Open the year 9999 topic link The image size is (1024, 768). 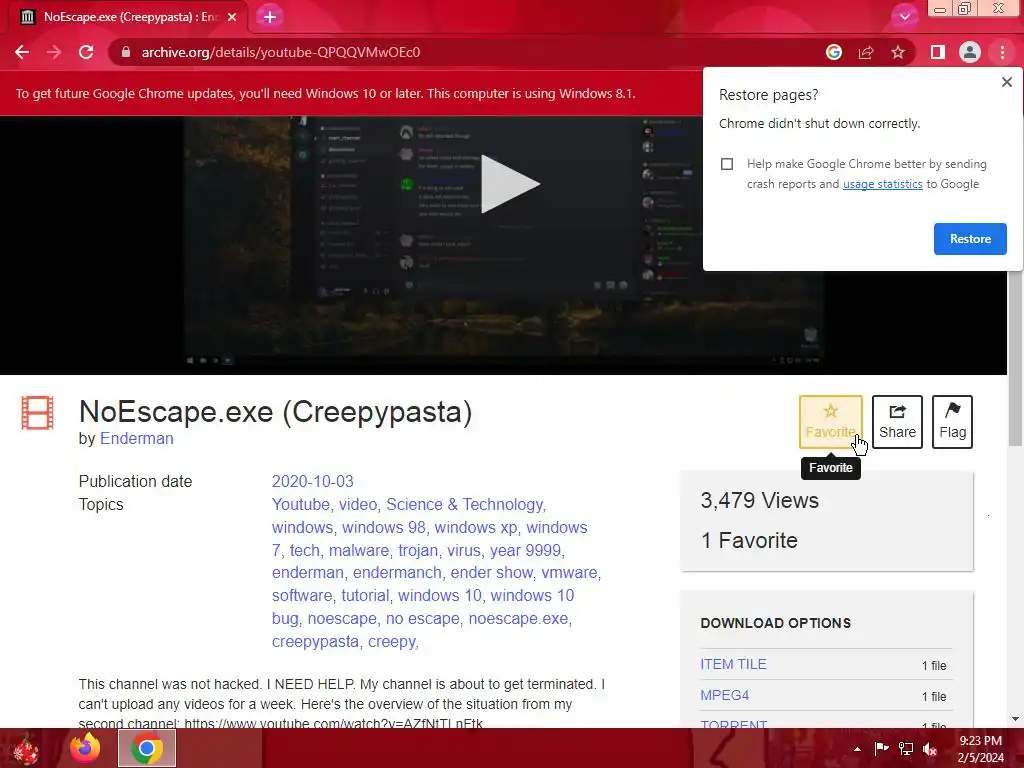(525, 551)
